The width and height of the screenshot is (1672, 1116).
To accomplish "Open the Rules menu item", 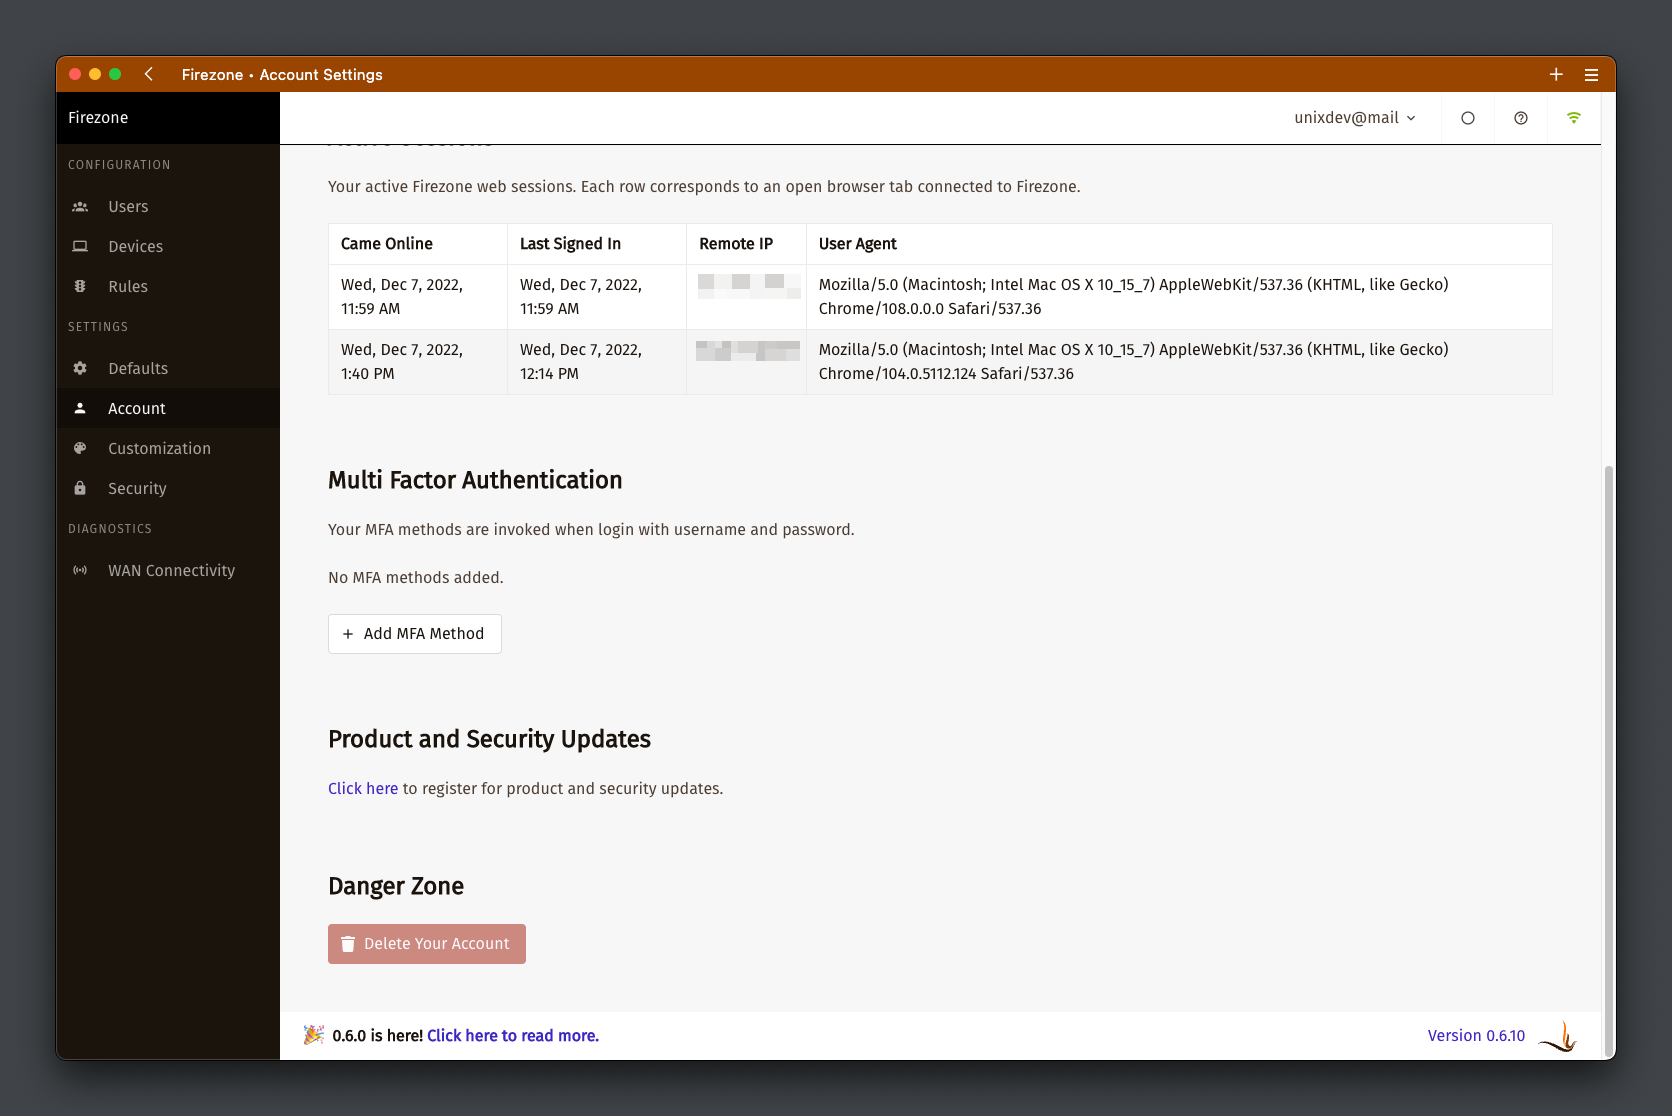I will 168,287.
